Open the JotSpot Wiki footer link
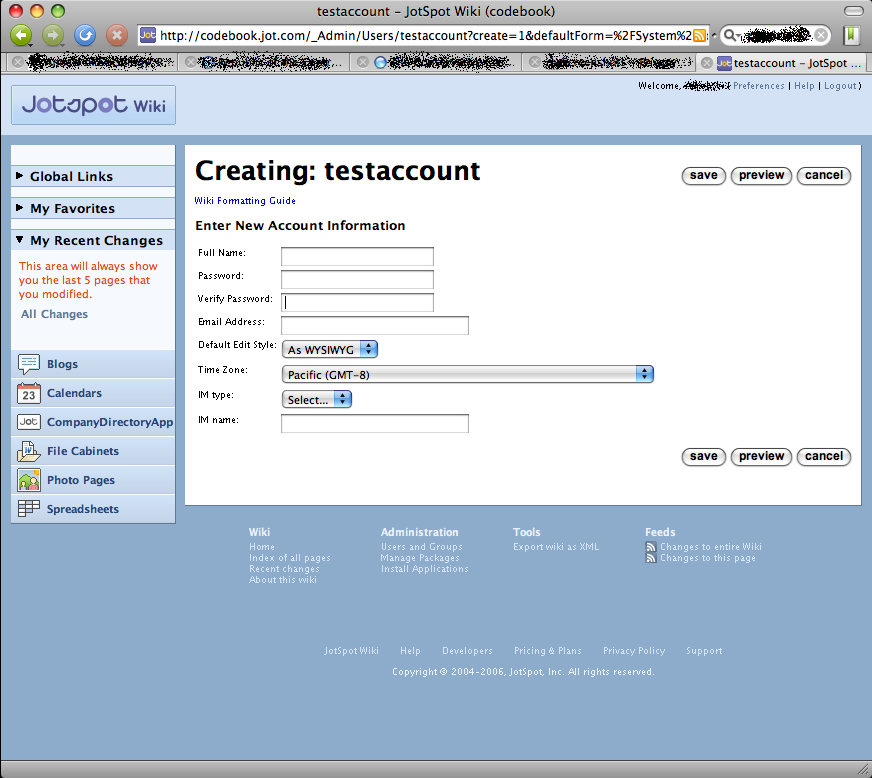The image size is (872, 778). point(351,651)
